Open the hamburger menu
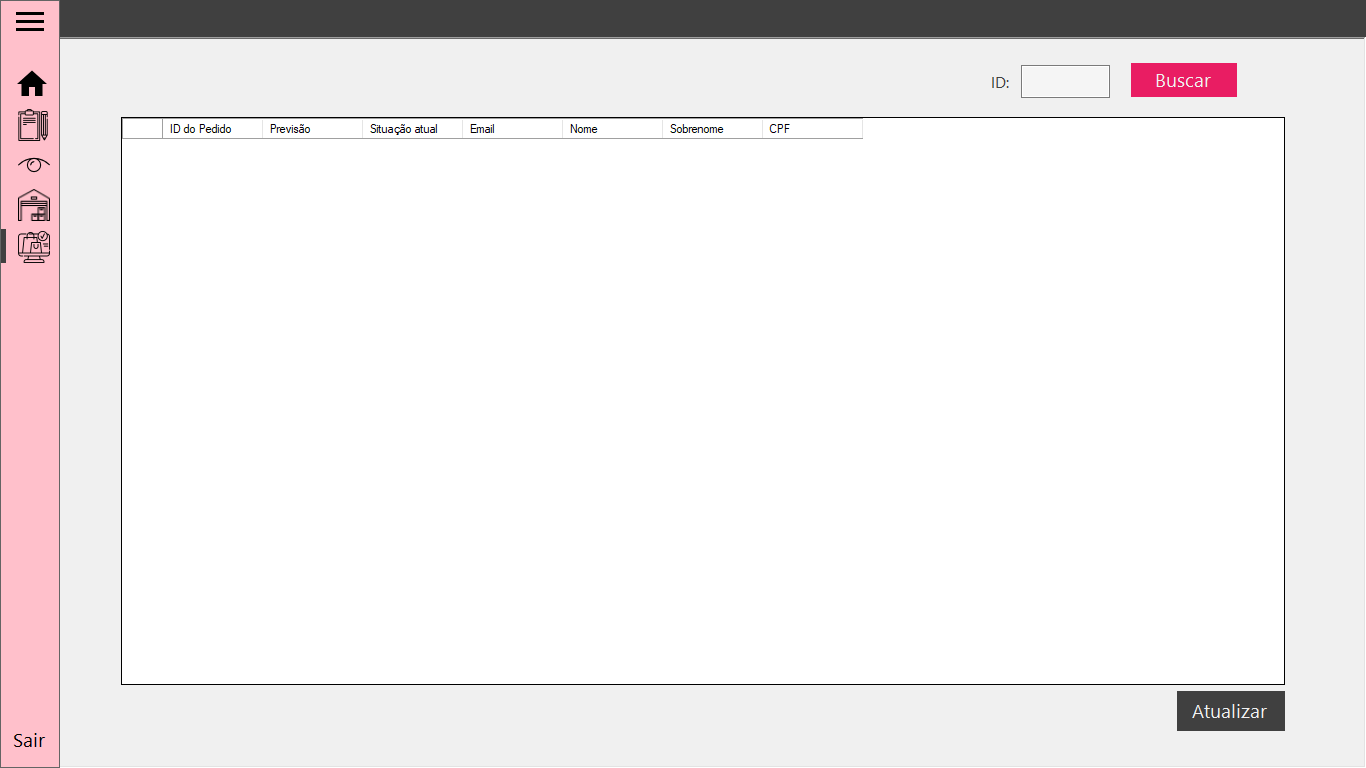Image resolution: width=1366 pixels, height=768 pixels. (29, 21)
